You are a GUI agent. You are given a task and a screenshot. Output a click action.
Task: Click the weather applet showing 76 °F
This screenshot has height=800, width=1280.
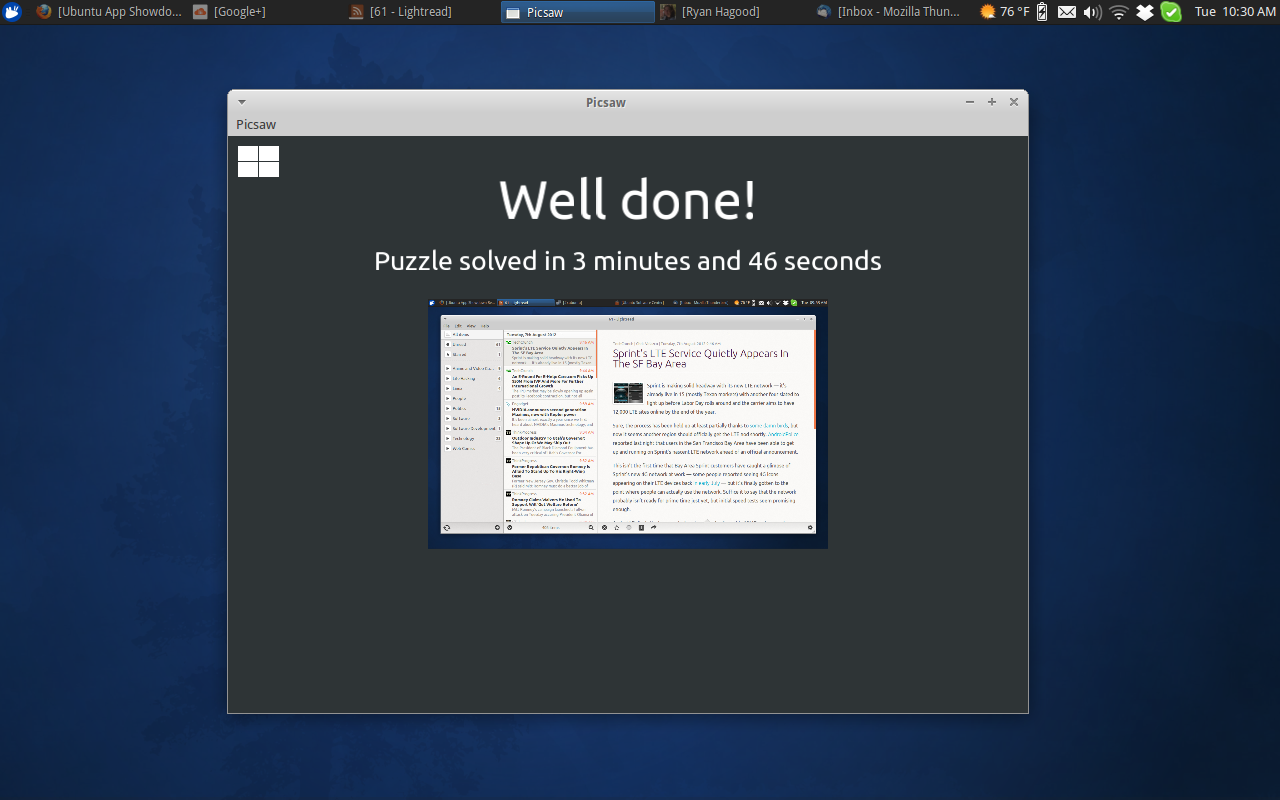point(998,11)
